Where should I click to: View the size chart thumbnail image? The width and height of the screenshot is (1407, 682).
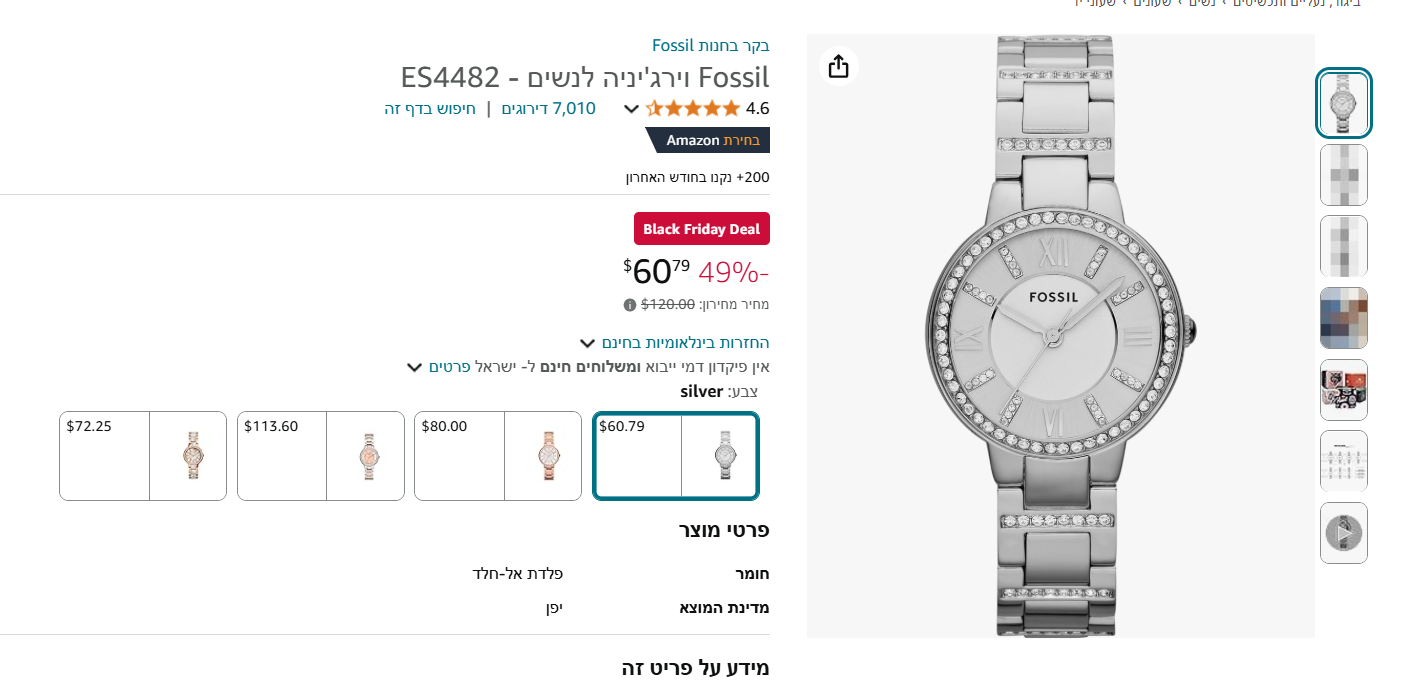pos(1343,461)
